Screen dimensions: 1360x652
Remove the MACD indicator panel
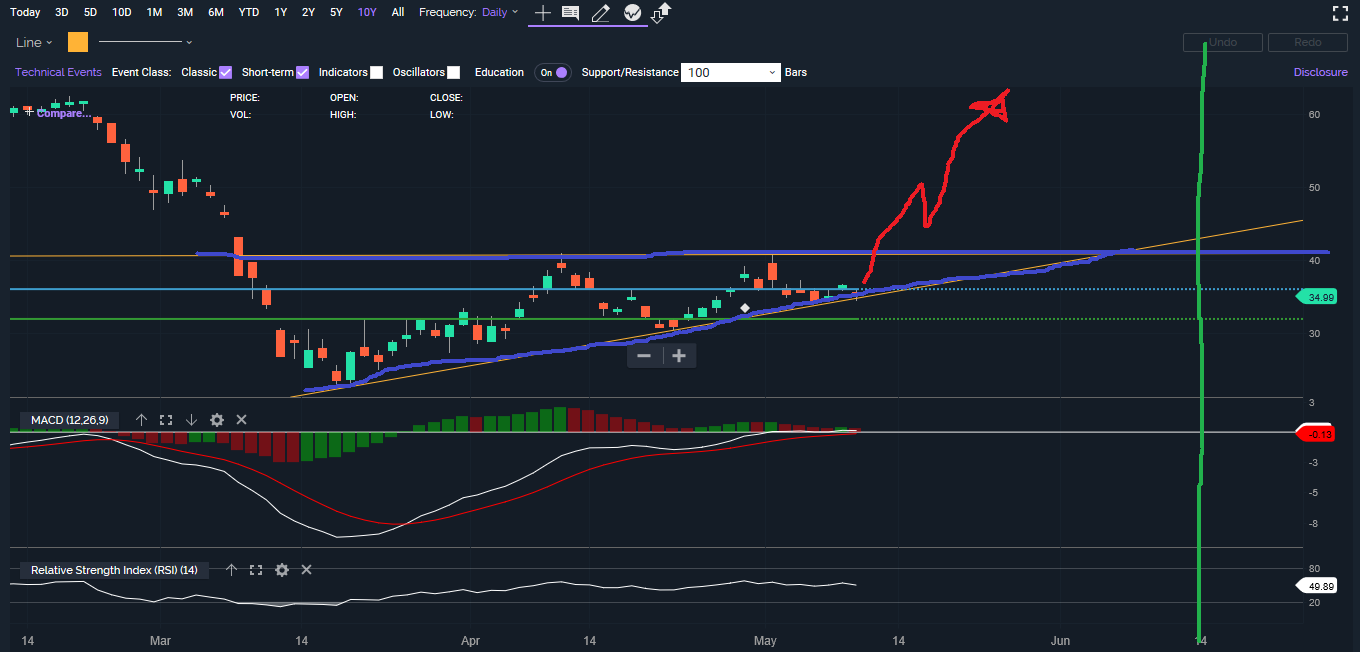pyautogui.click(x=241, y=420)
